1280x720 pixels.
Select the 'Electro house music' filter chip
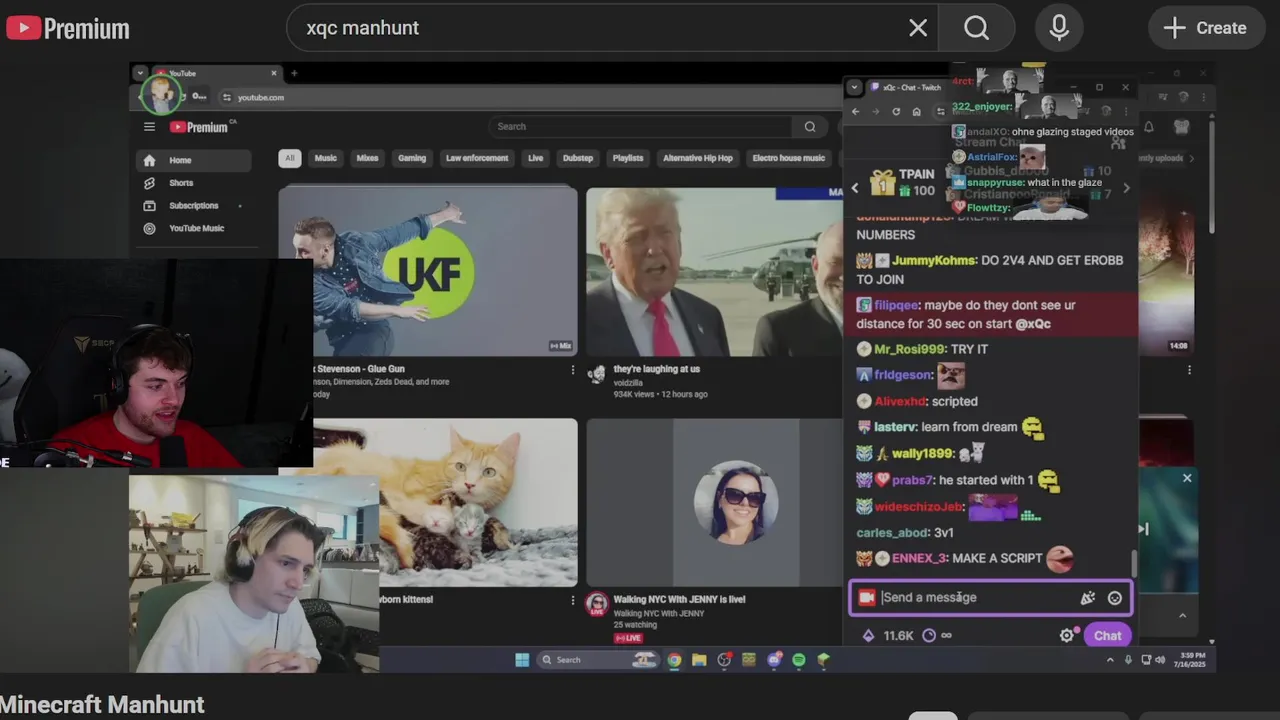point(789,158)
